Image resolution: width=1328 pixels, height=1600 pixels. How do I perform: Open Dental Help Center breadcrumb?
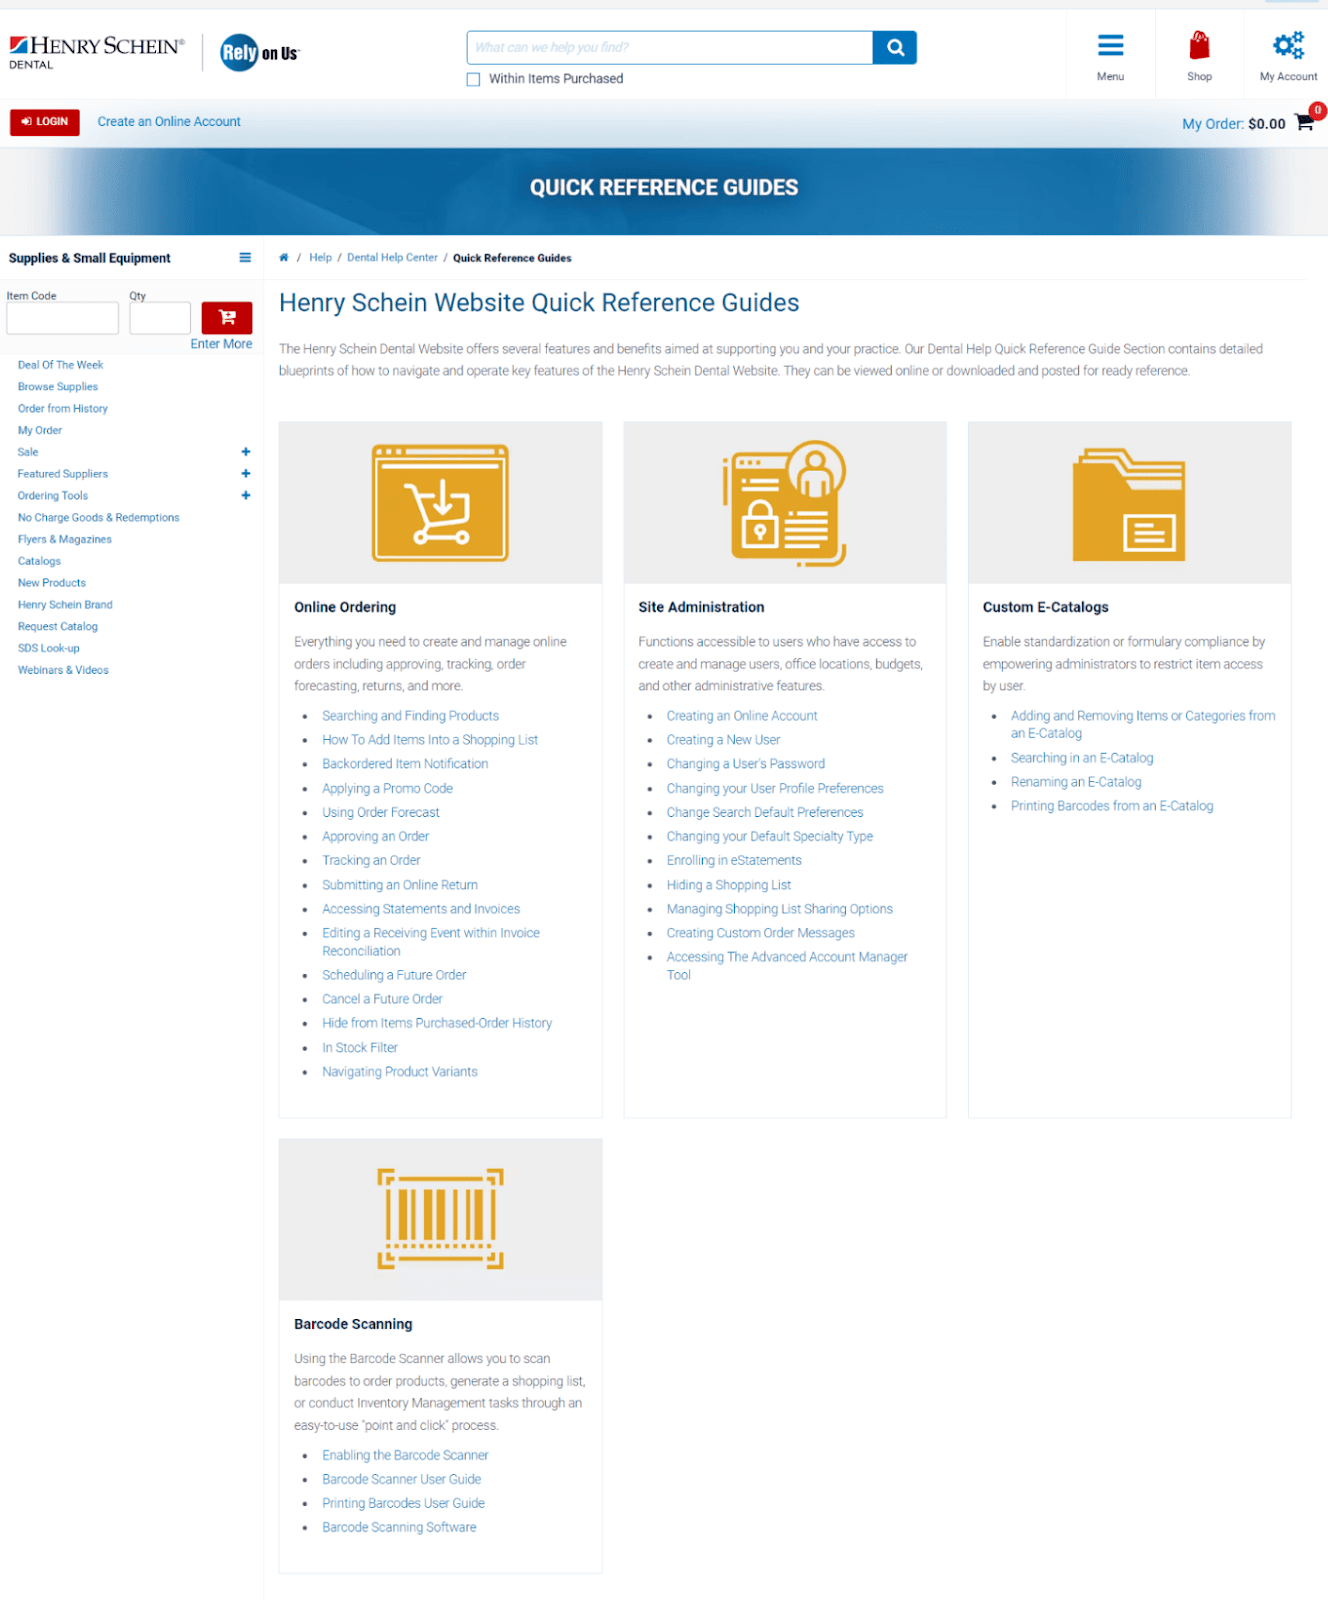(x=392, y=258)
